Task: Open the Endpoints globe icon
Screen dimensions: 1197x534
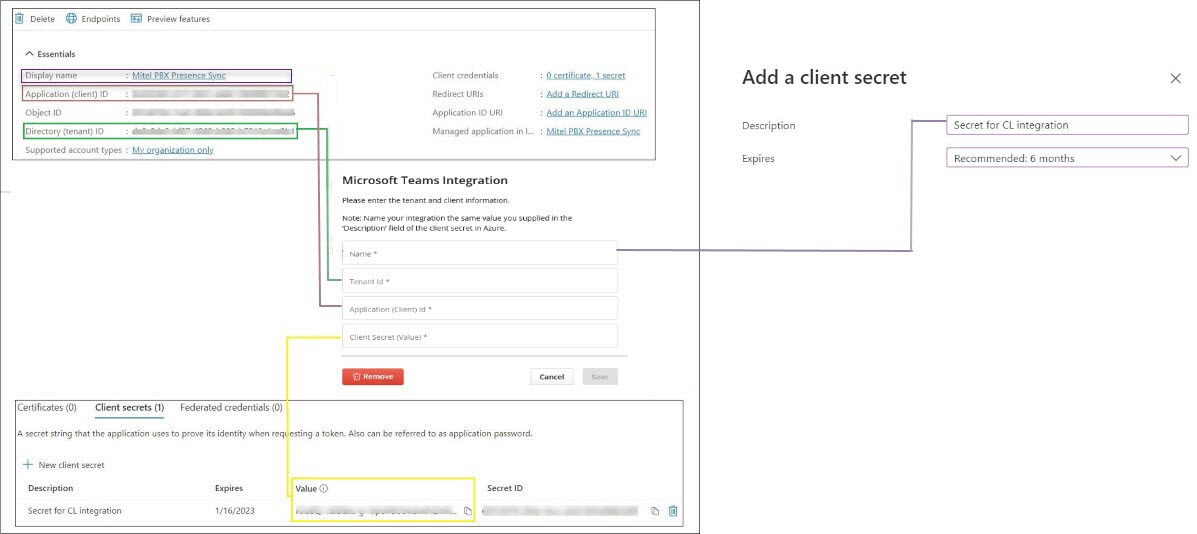Action: (x=71, y=18)
